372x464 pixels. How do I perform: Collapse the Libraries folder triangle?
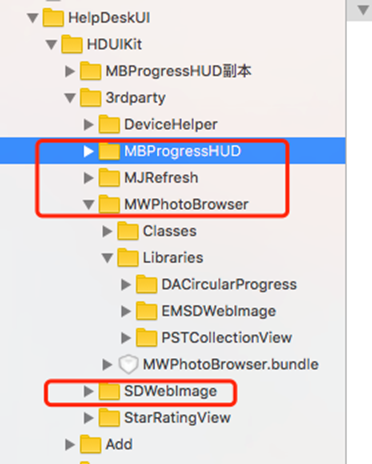click(107, 258)
